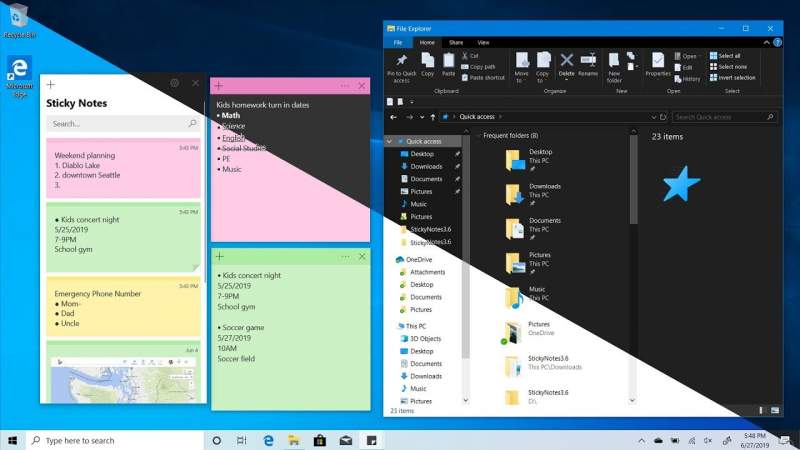The width and height of the screenshot is (800, 450).
Task: Click the Up arrow in File Explorer navigation
Action: [x=433, y=117]
